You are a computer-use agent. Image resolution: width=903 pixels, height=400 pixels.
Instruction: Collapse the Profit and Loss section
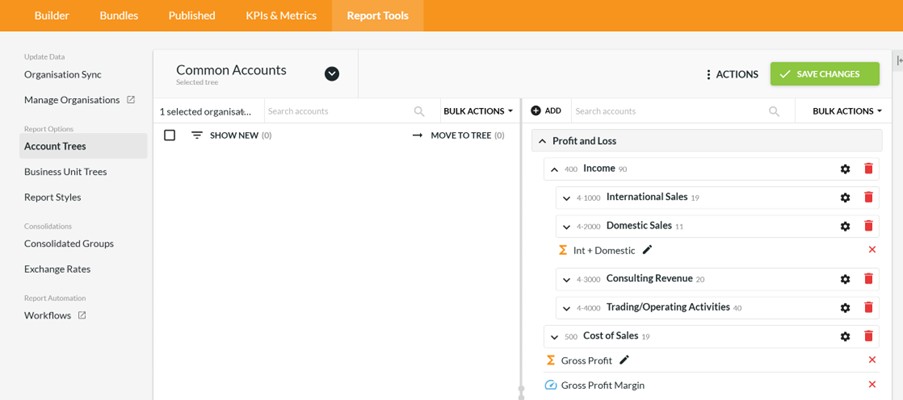click(x=542, y=141)
